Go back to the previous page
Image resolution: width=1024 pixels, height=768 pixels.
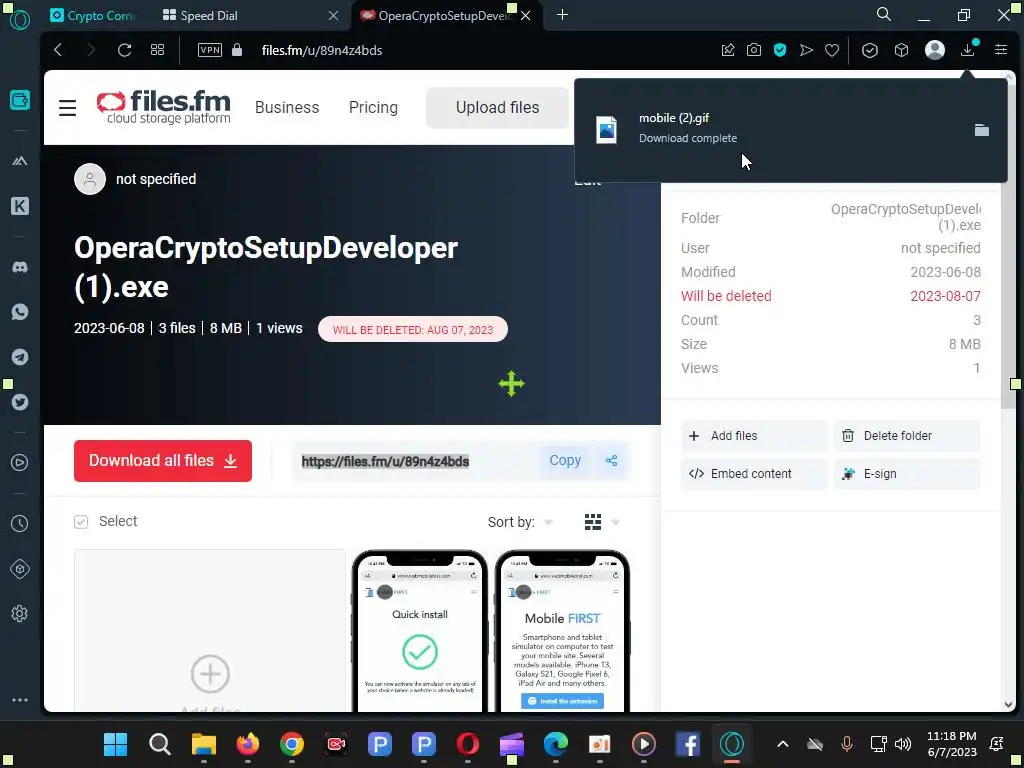58,50
